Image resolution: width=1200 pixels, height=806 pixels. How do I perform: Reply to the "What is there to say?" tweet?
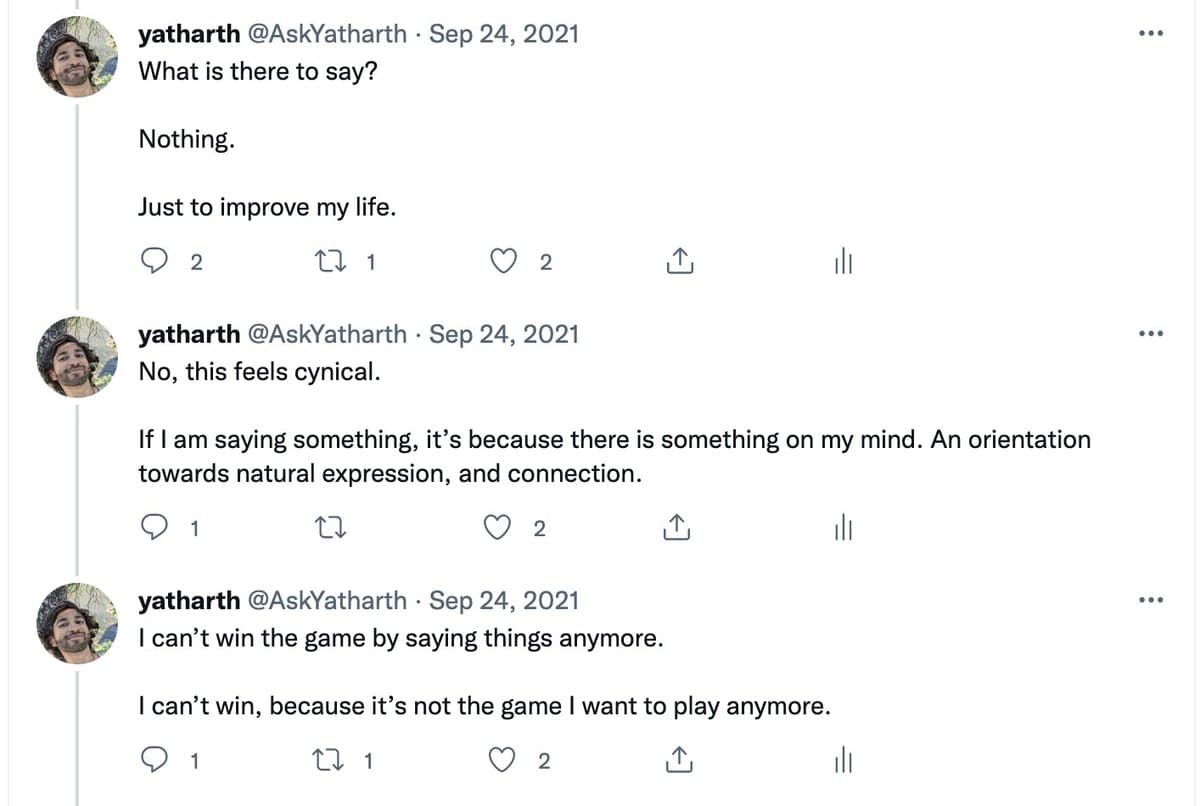152,262
